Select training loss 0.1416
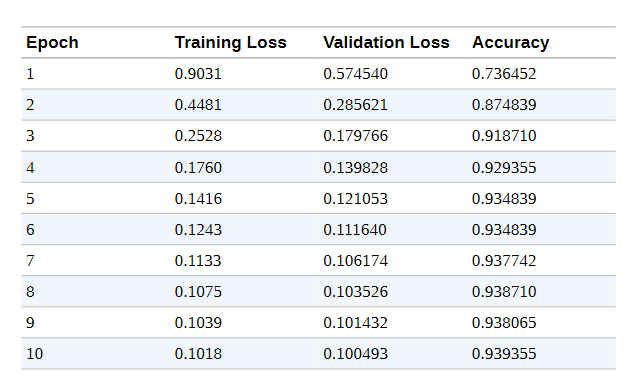Image resolution: width=637 pixels, height=388 pixels. coord(198,199)
